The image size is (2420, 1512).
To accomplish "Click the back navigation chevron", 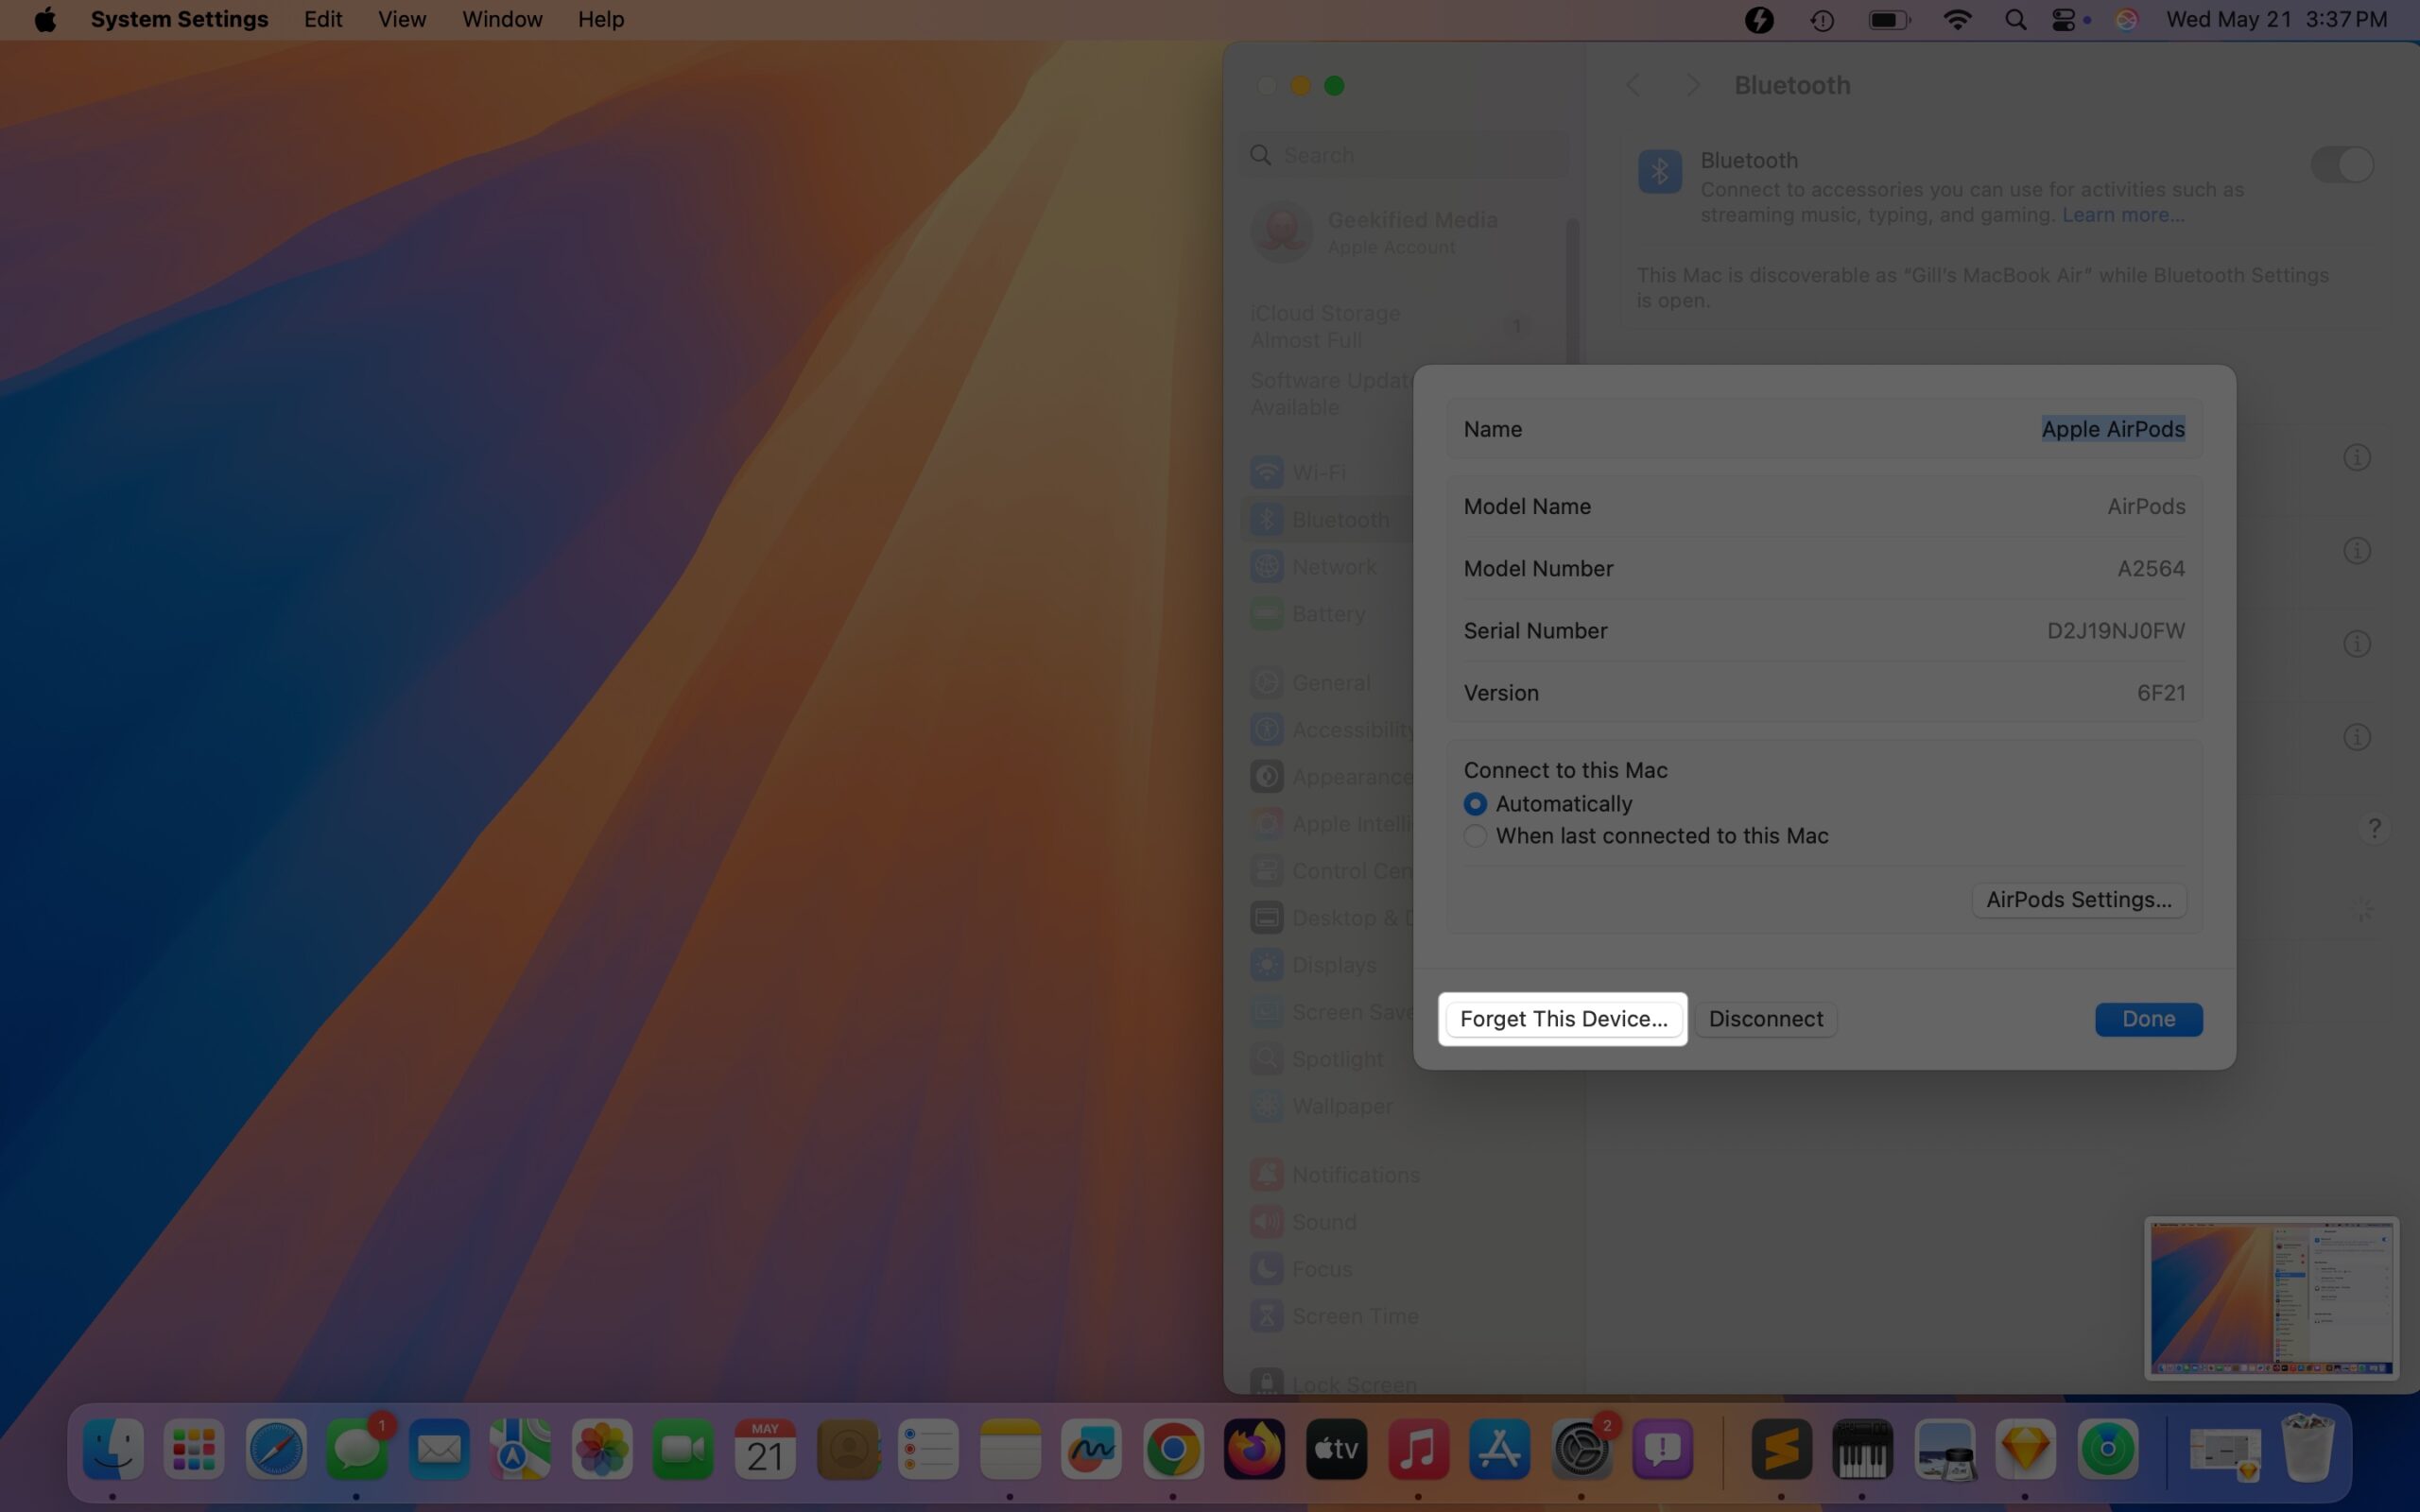I will (x=1634, y=85).
